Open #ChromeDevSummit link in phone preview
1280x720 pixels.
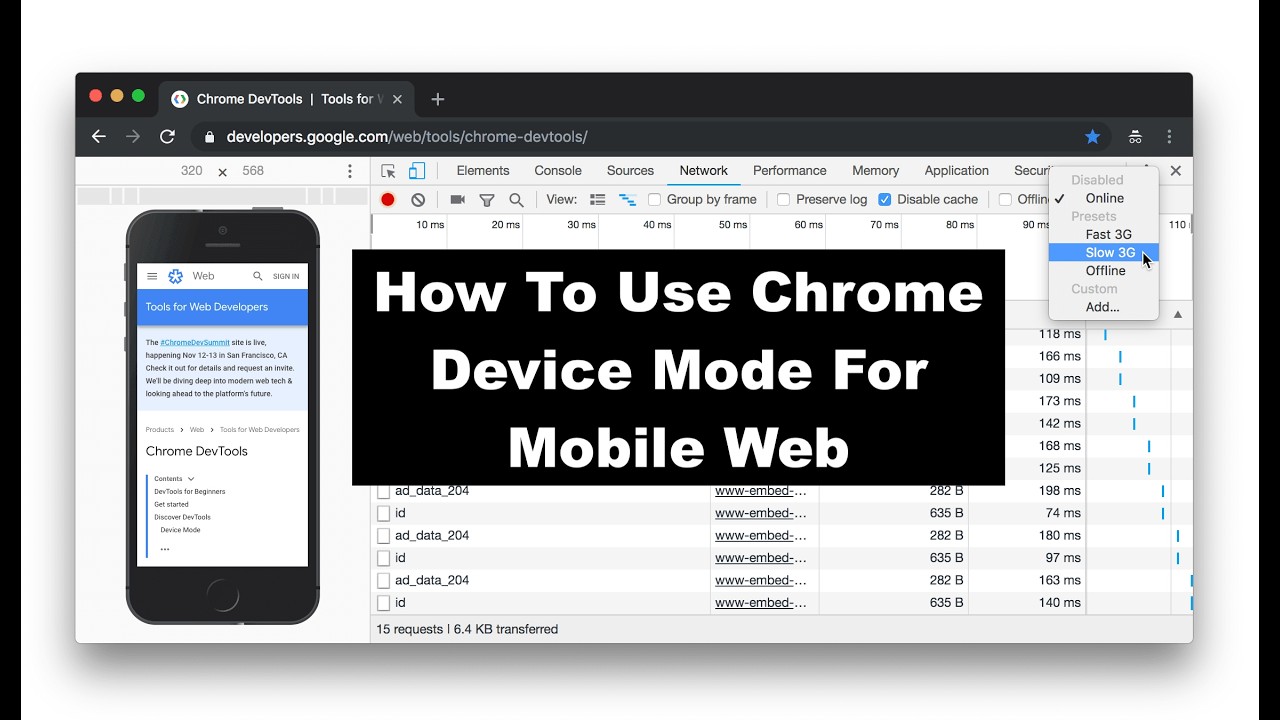(x=195, y=342)
